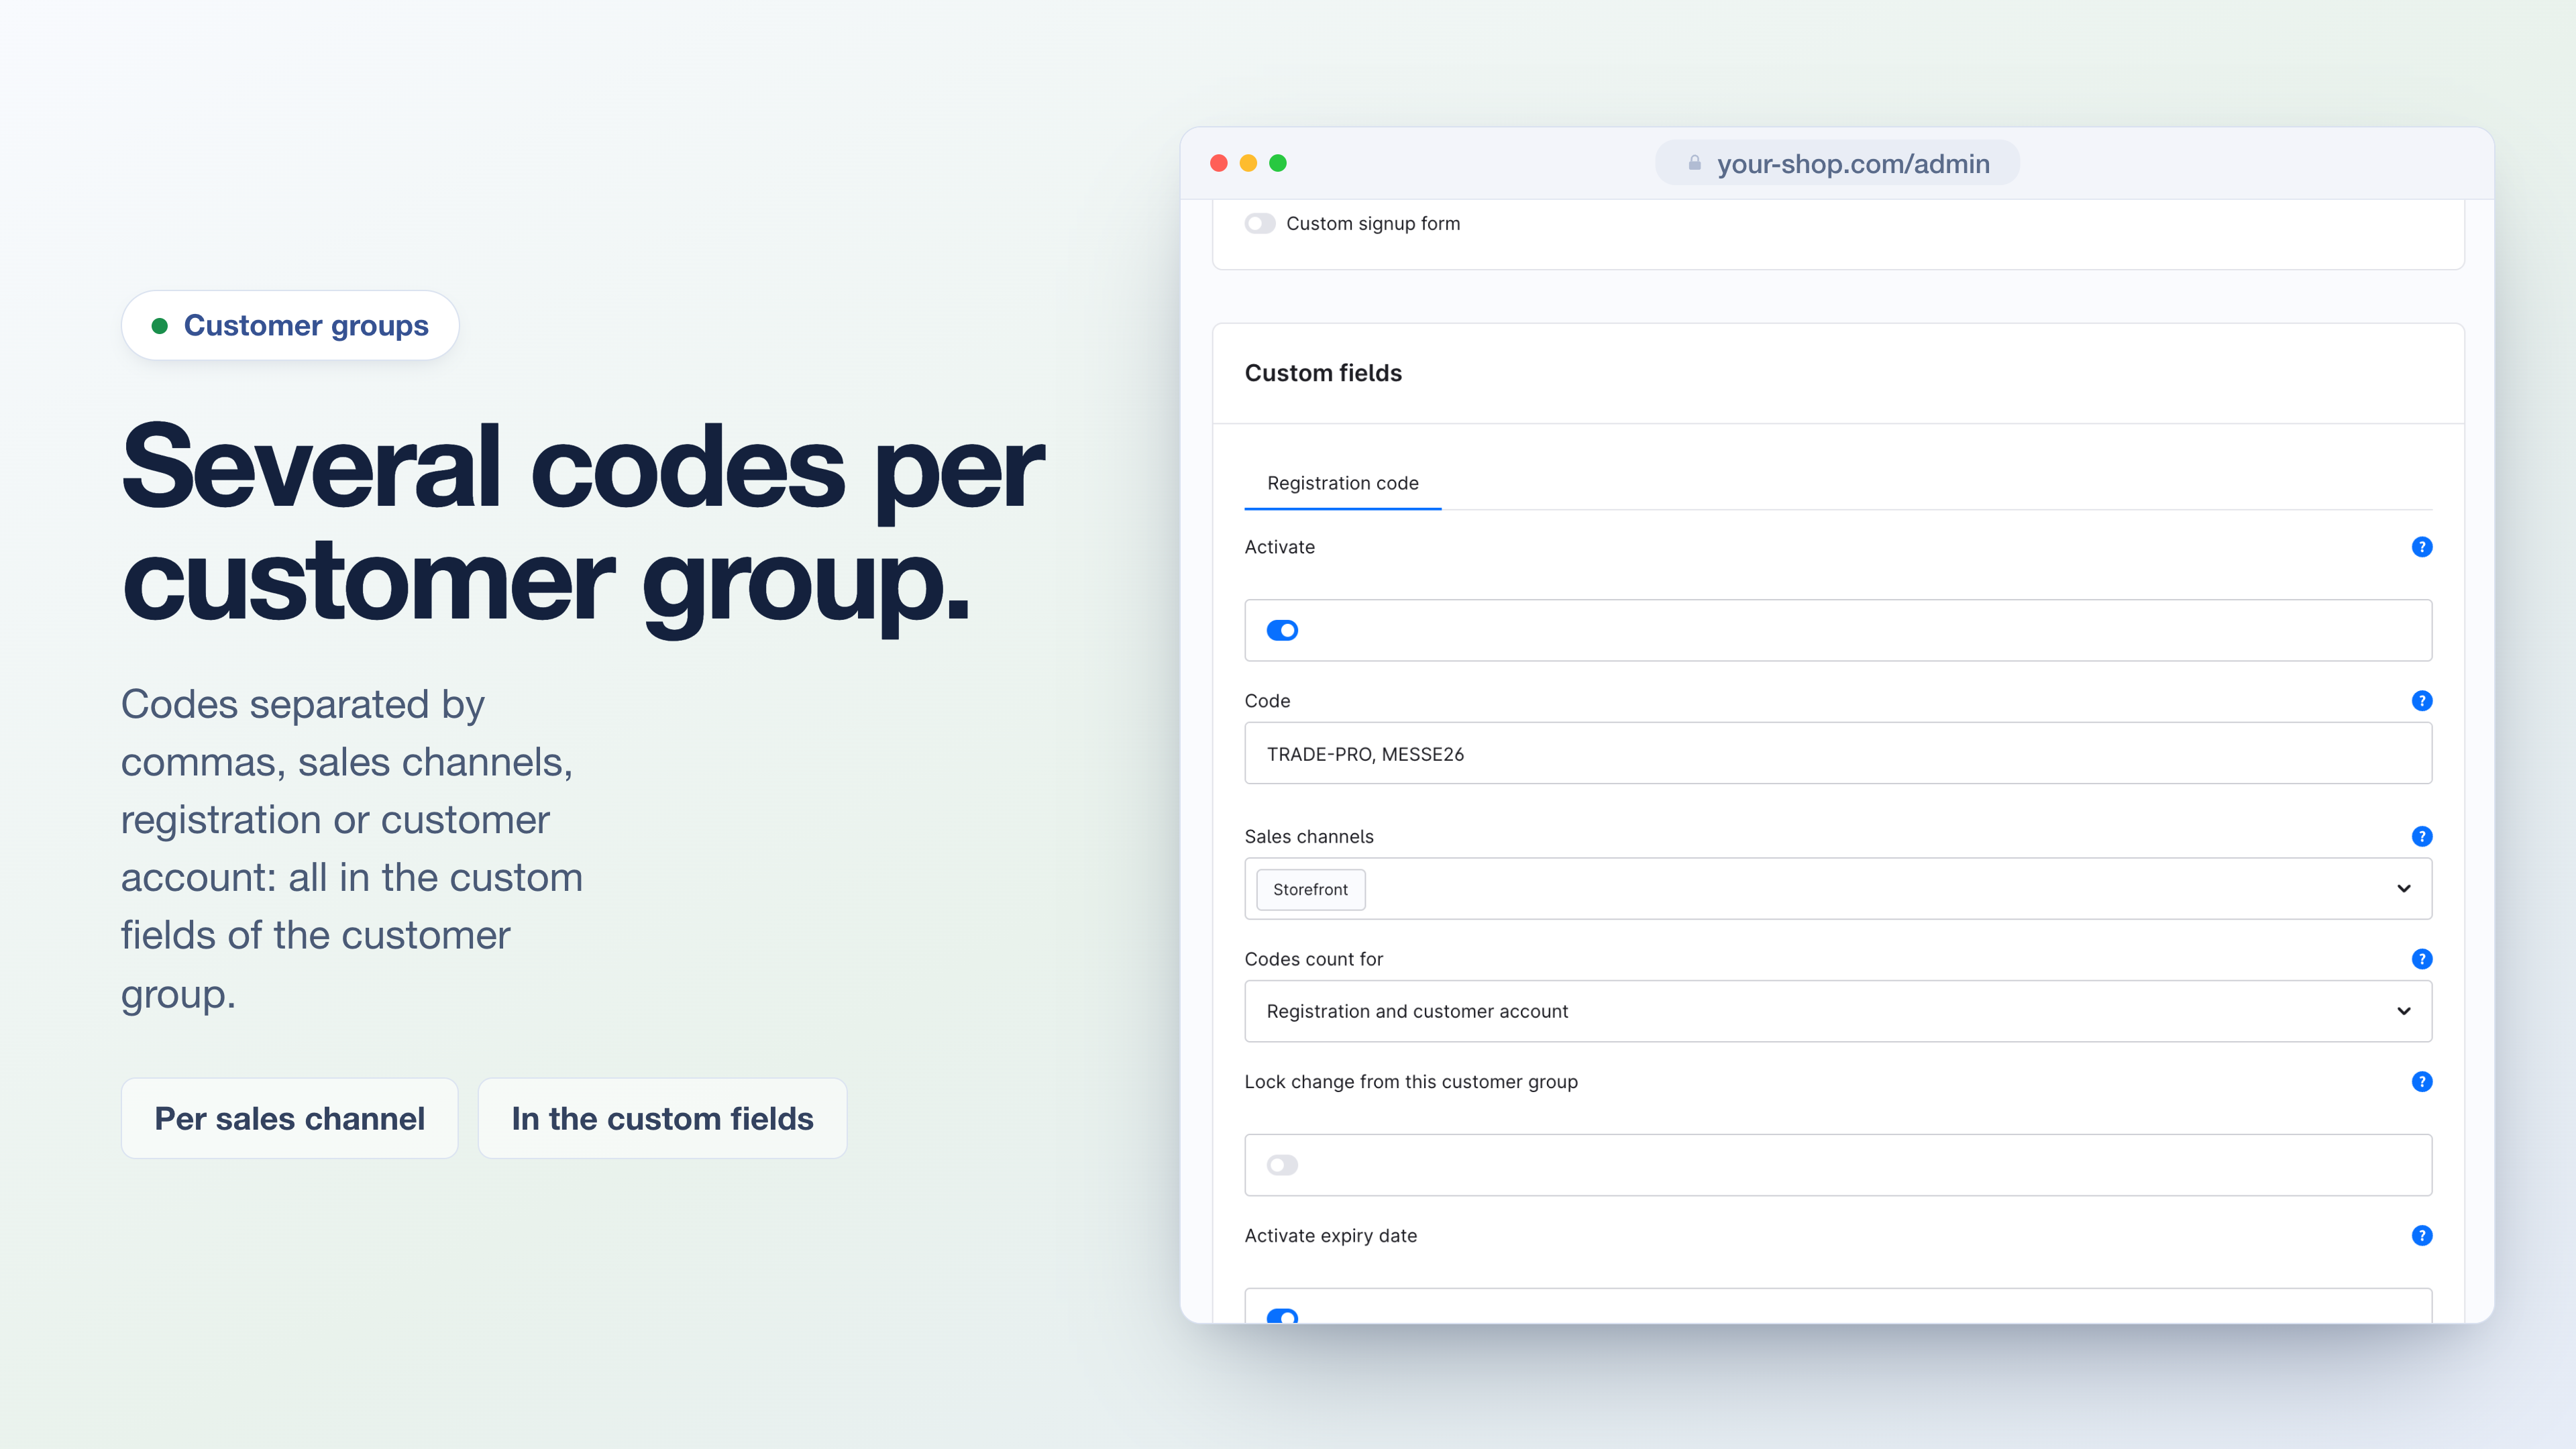This screenshot has height=1449, width=2576.
Task: Open the Codes count for dropdown
Action: click(x=1838, y=1011)
